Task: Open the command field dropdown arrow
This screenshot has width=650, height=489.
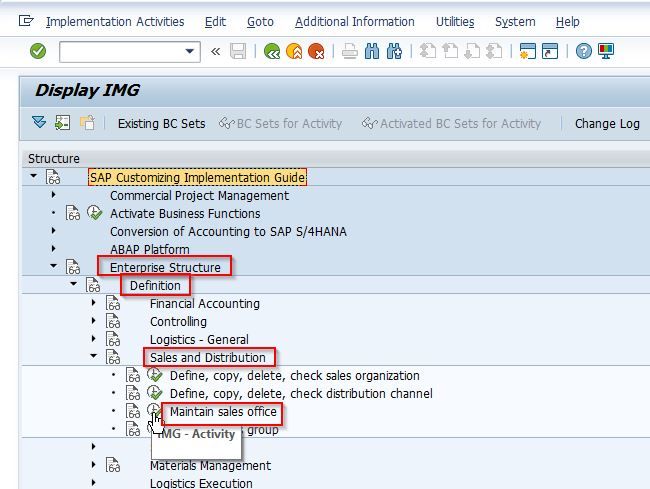Action: [189, 51]
